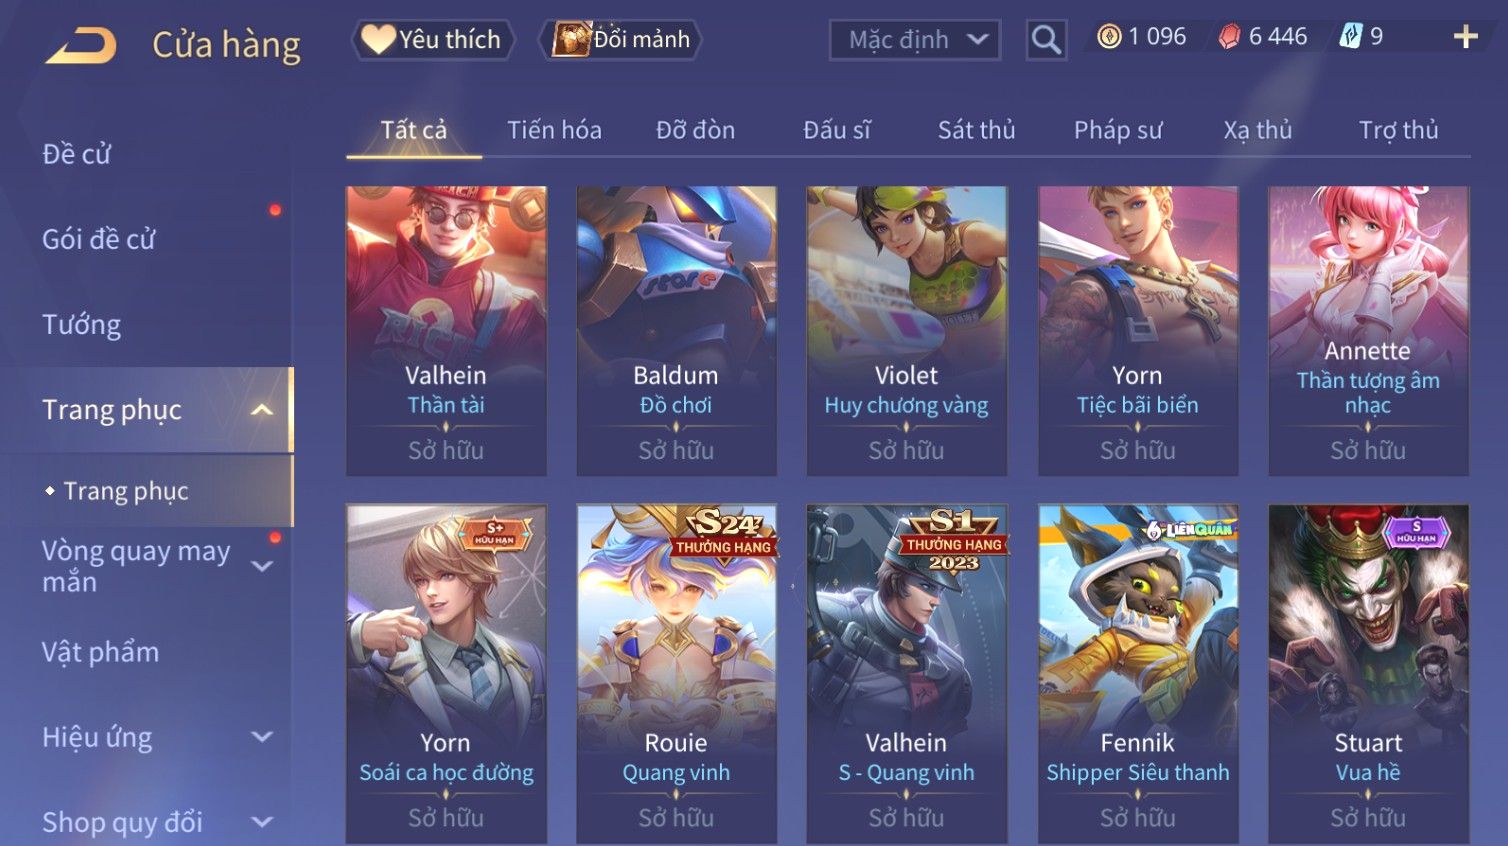The width and height of the screenshot is (1508, 846).
Task: Click the plus icon to add currency
Action: [x=1466, y=37]
